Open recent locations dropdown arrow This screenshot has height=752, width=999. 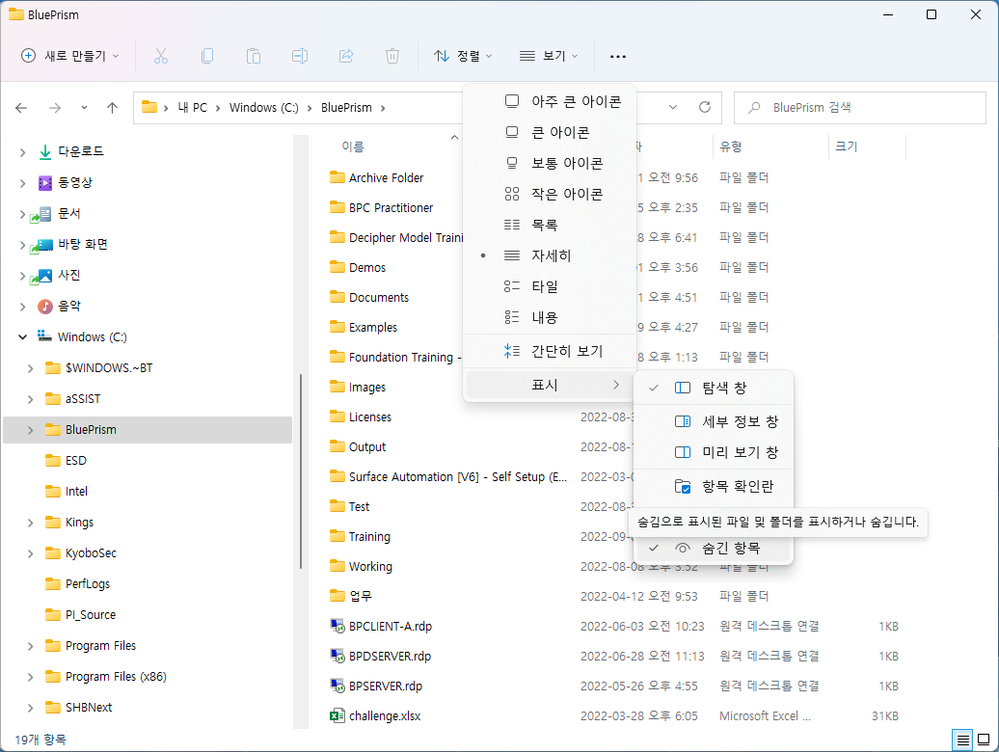point(84,108)
